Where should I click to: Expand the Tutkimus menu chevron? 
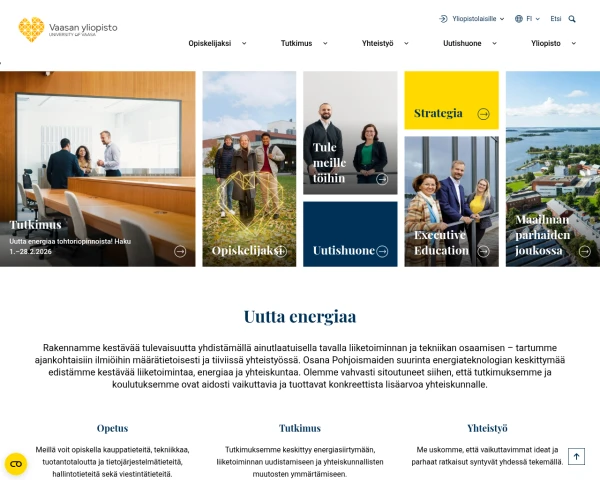pos(325,43)
